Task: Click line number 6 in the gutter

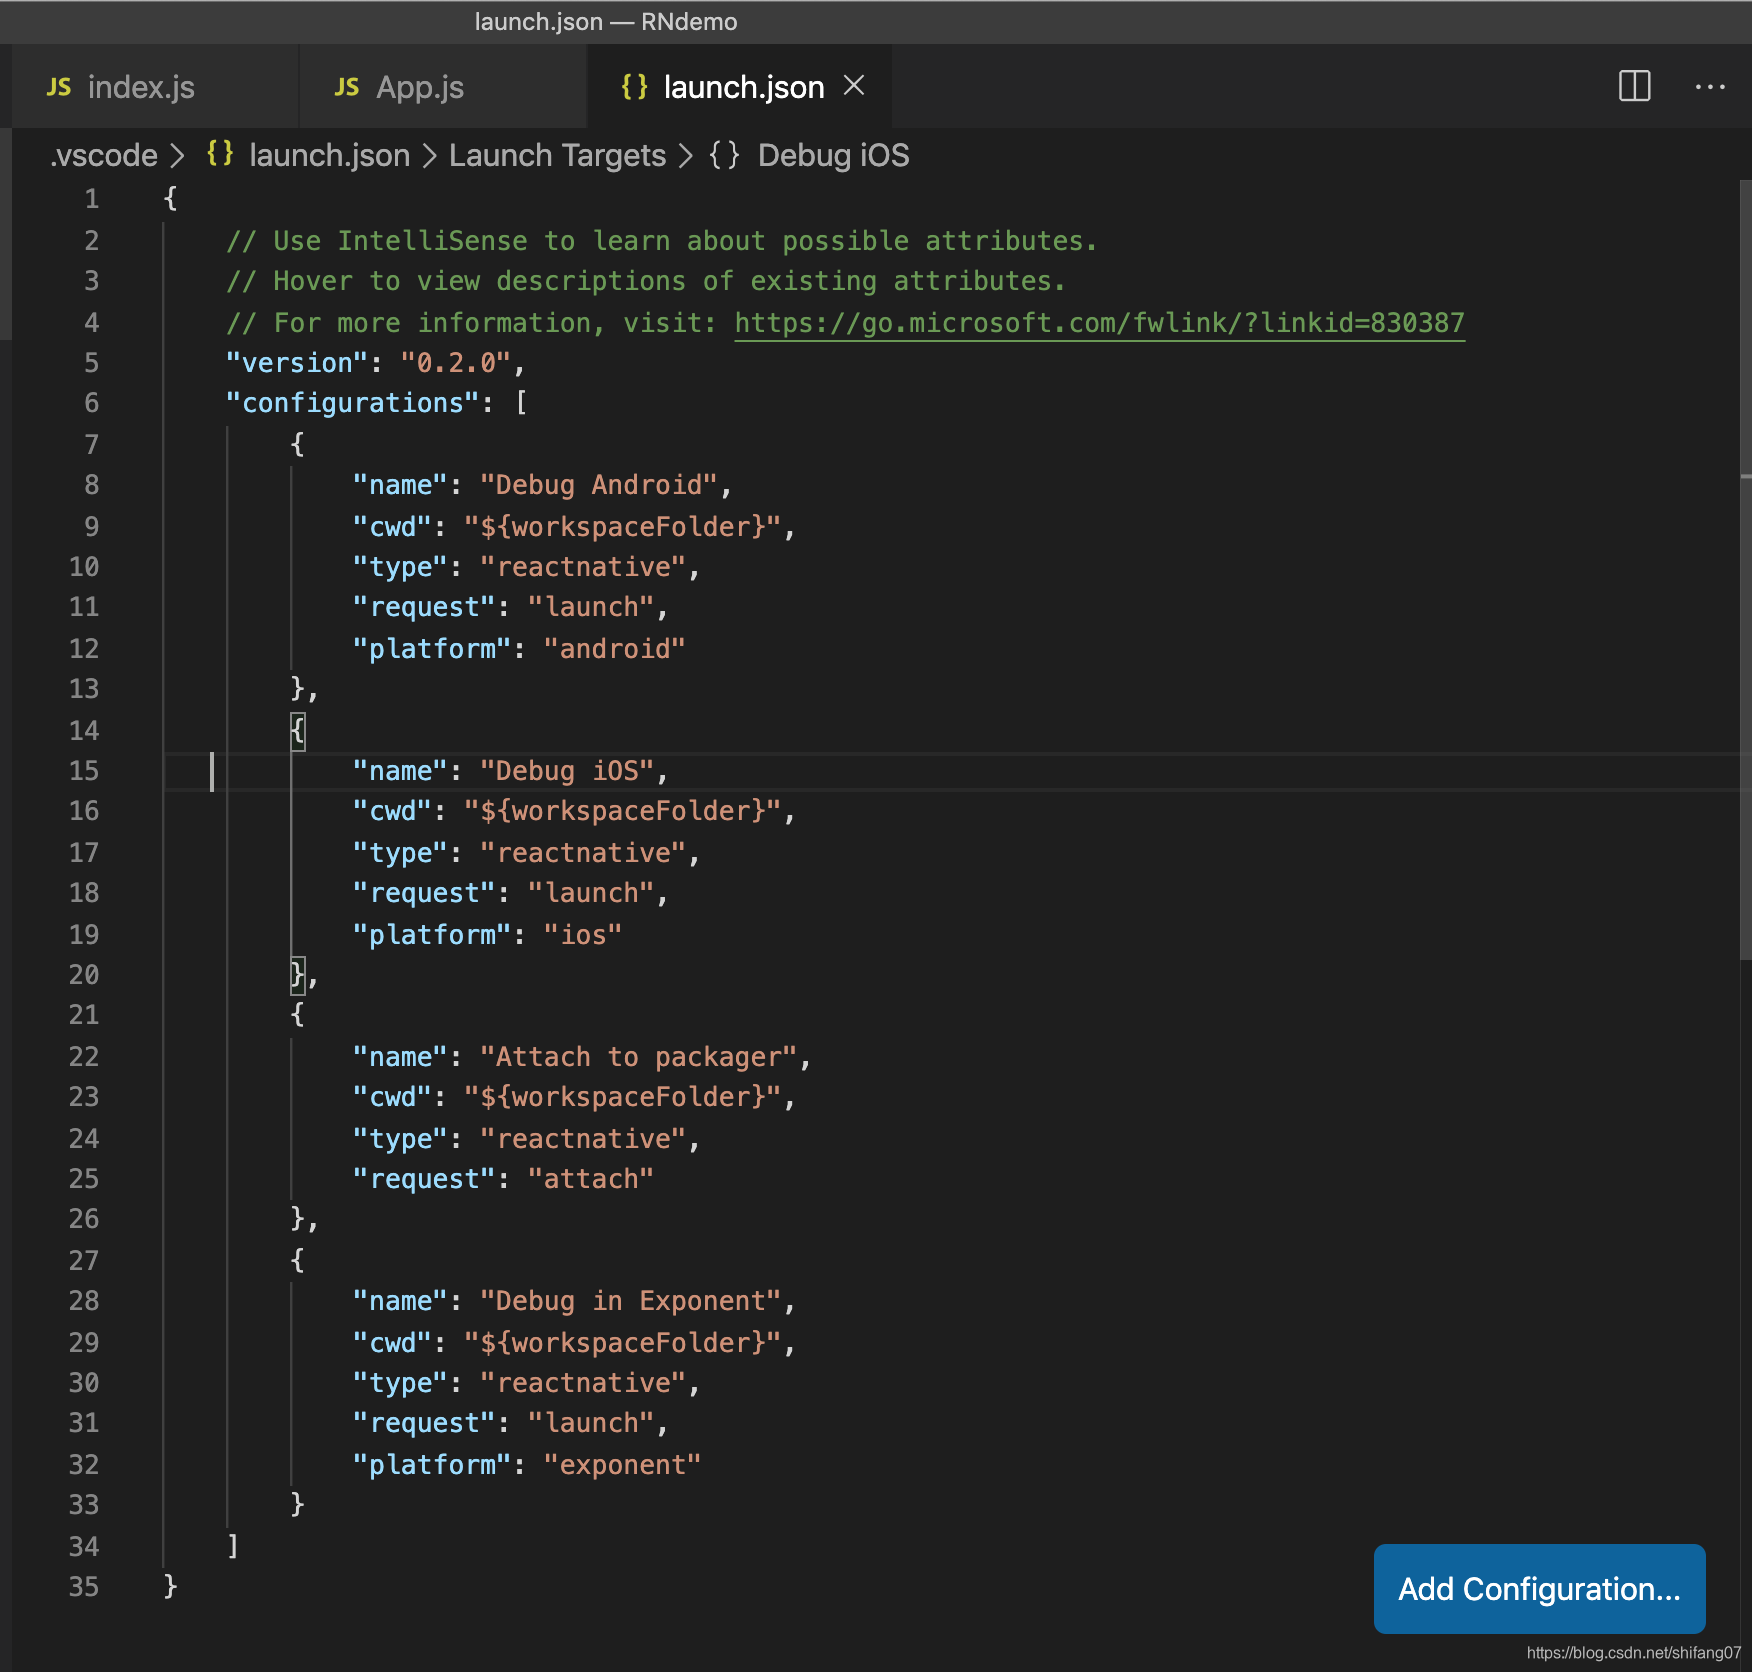Action: [91, 403]
